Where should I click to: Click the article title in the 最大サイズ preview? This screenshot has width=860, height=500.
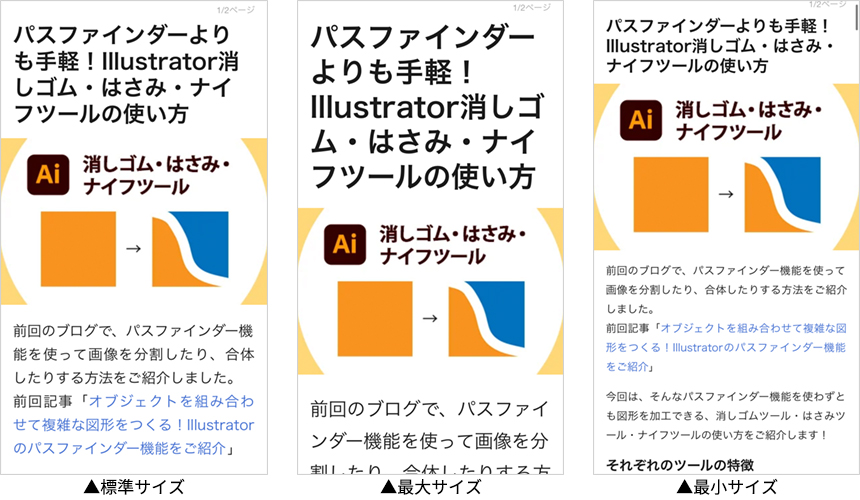[428, 107]
